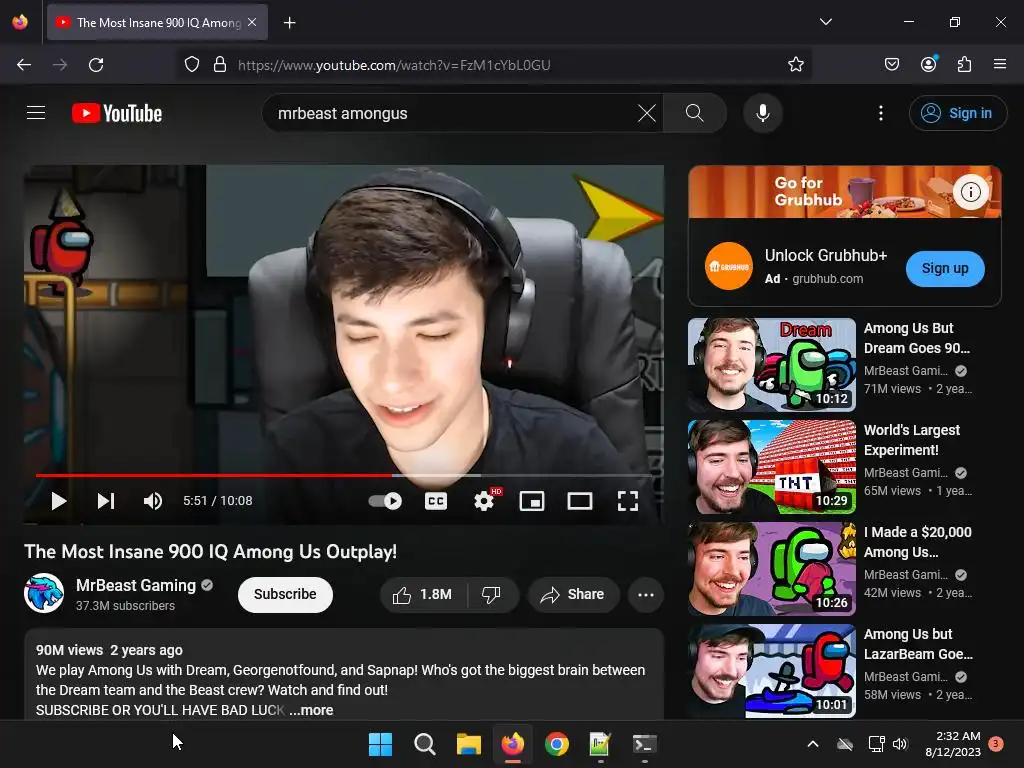This screenshot has width=1024, height=768.
Task: Seek on the red video progress bar
Action: pyautogui.click(x=344, y=475)
